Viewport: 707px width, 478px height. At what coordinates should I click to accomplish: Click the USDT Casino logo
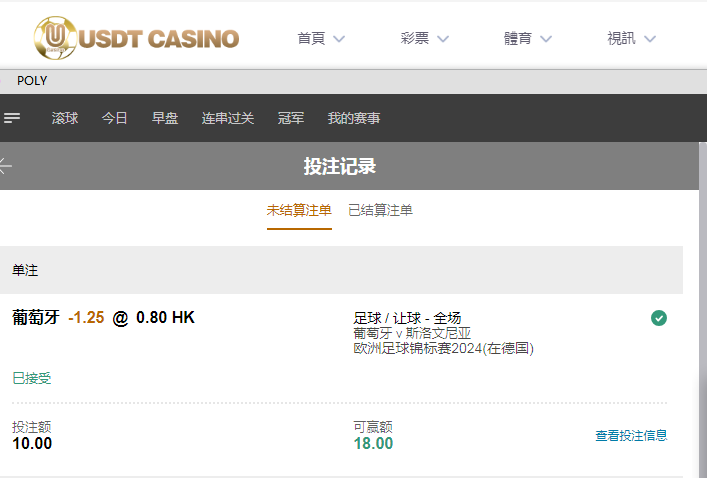pyautogui.click(x=136, y=38)
